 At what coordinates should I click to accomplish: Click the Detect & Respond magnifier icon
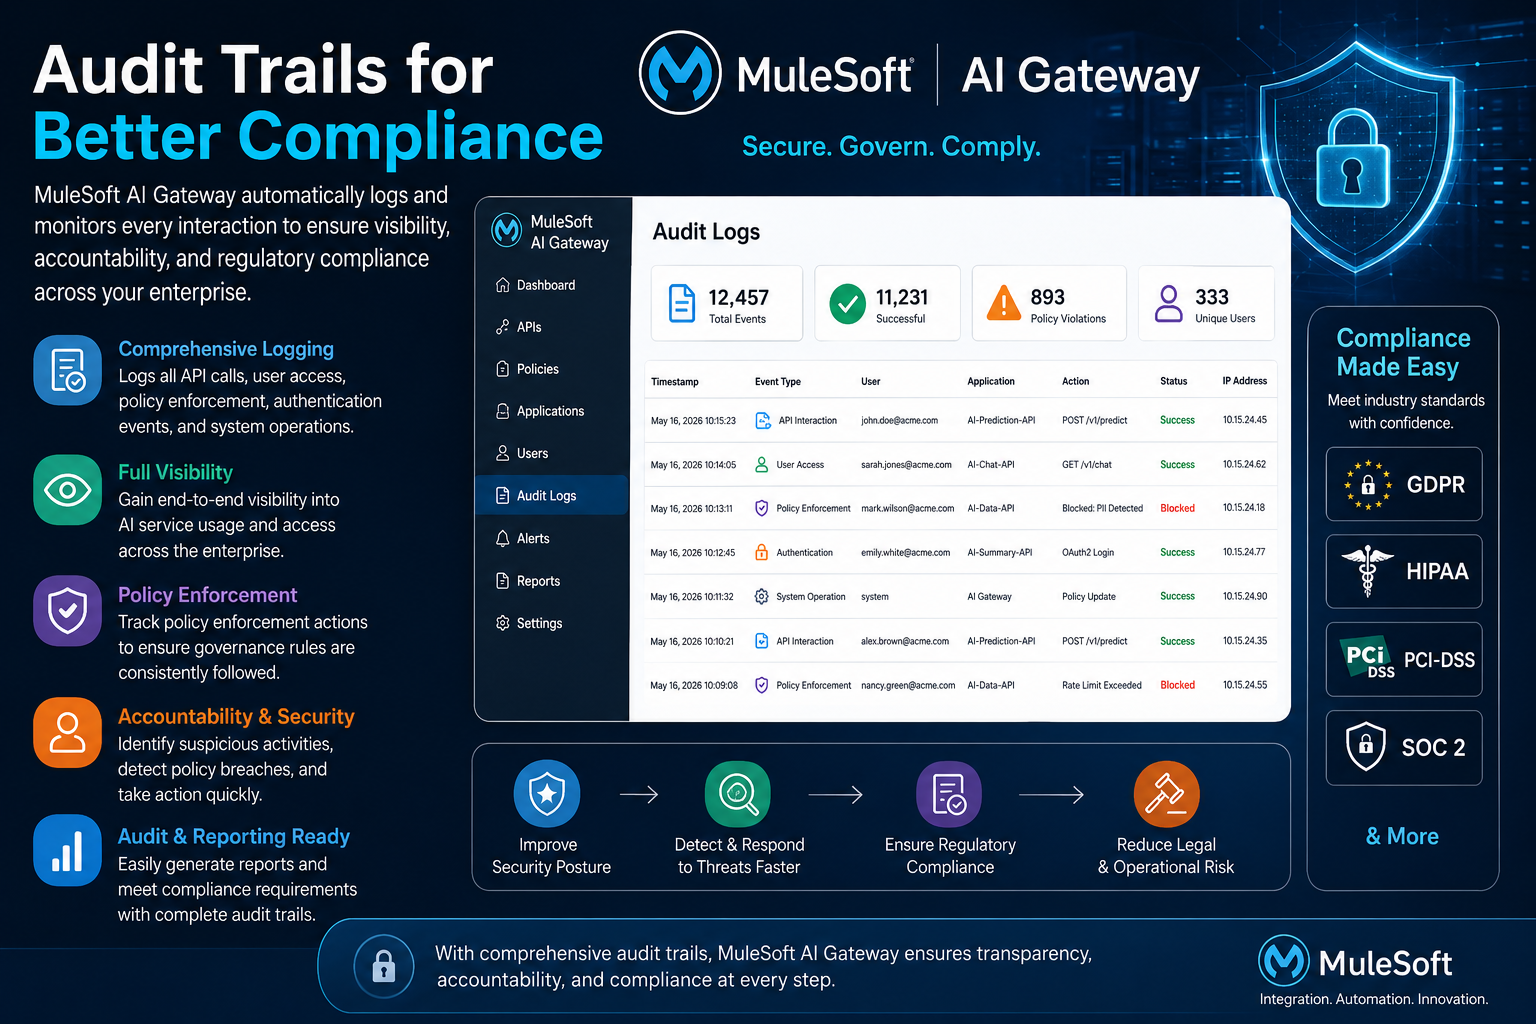tap(738, 794)
